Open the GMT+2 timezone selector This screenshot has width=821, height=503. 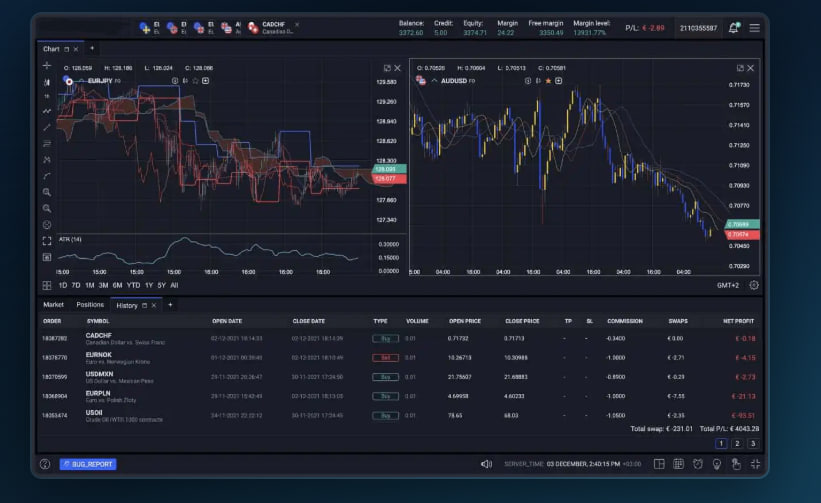pyautogui.click(x=728, y=285)
